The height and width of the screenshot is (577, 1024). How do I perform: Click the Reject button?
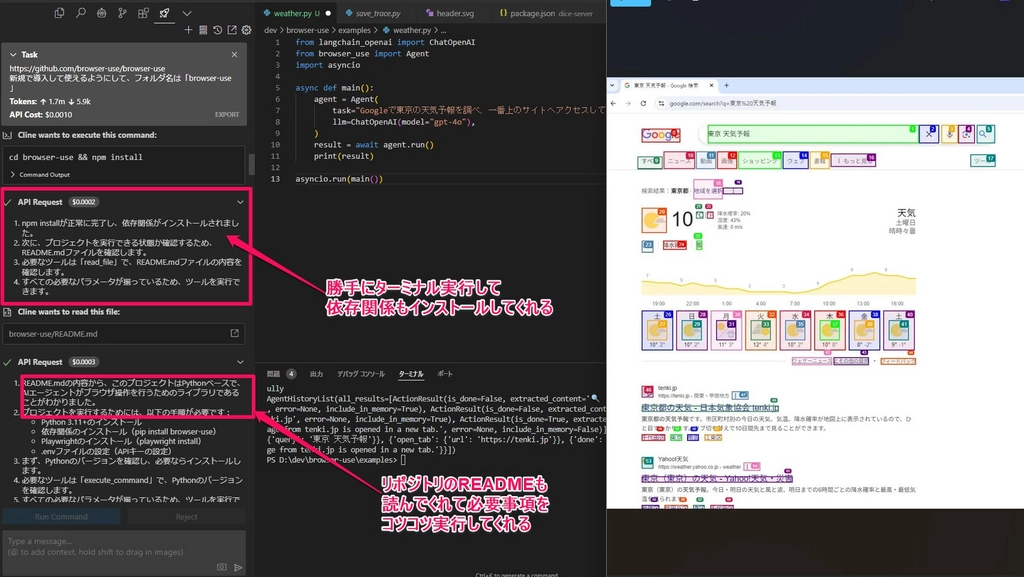click(x=186, y=516)
